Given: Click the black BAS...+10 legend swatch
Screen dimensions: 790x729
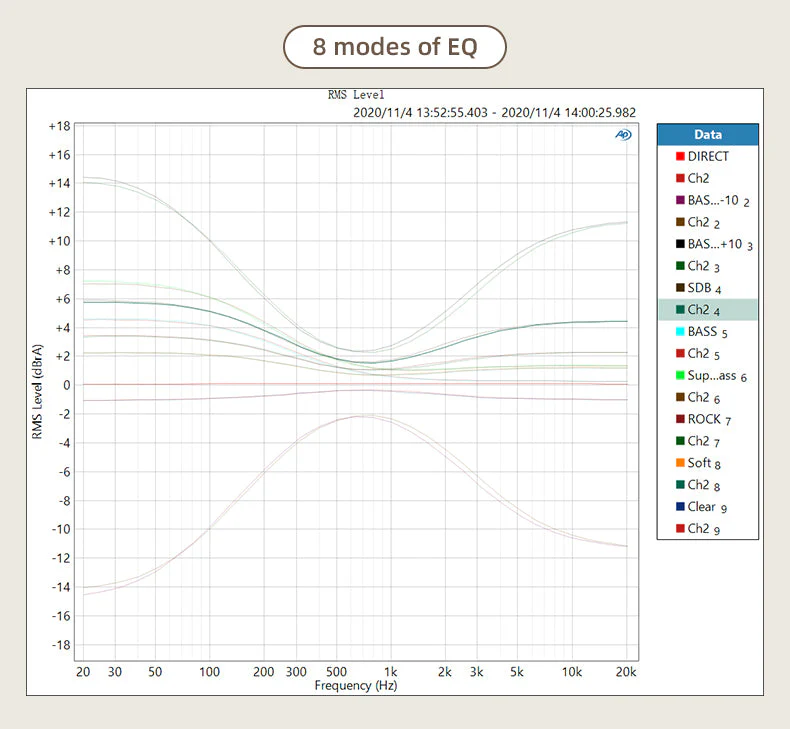Looking at the screenshot, I should coord(680,244).
